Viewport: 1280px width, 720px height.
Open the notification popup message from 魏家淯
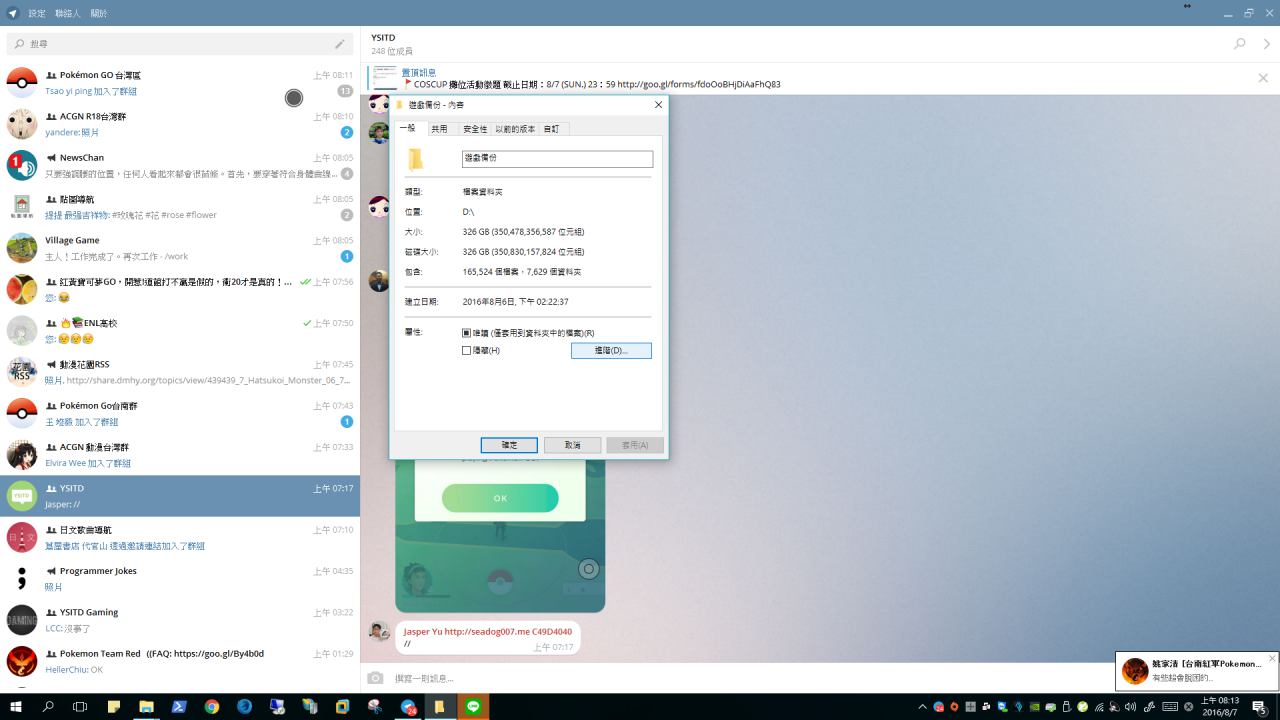1198,671
